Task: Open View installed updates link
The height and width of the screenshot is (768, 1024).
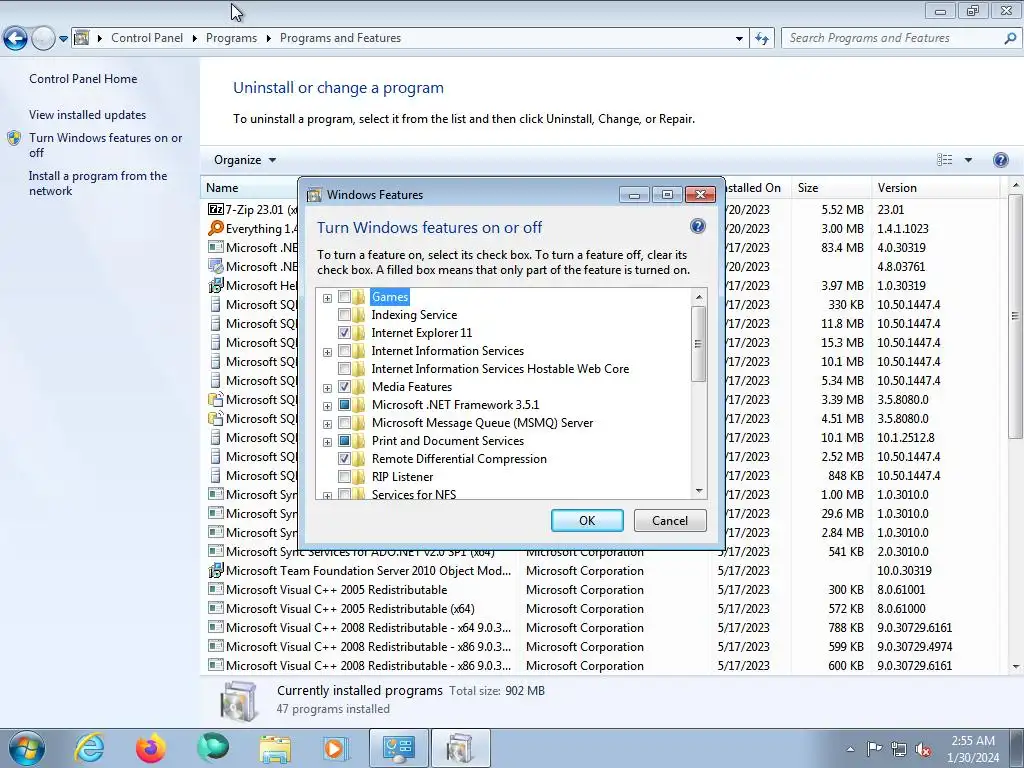Action: click(88, 115)
